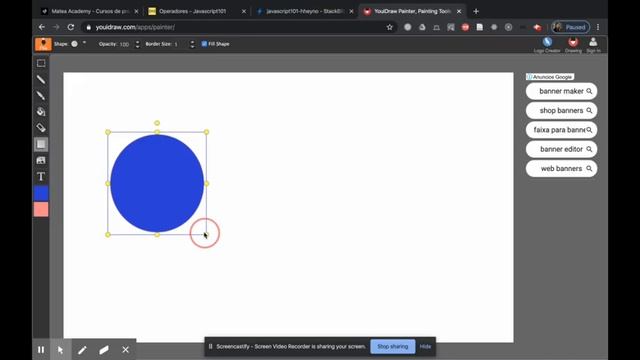Click the rotation handle above the circle
This screenshot has height=360, width=640.
click(x=157, y=123)
